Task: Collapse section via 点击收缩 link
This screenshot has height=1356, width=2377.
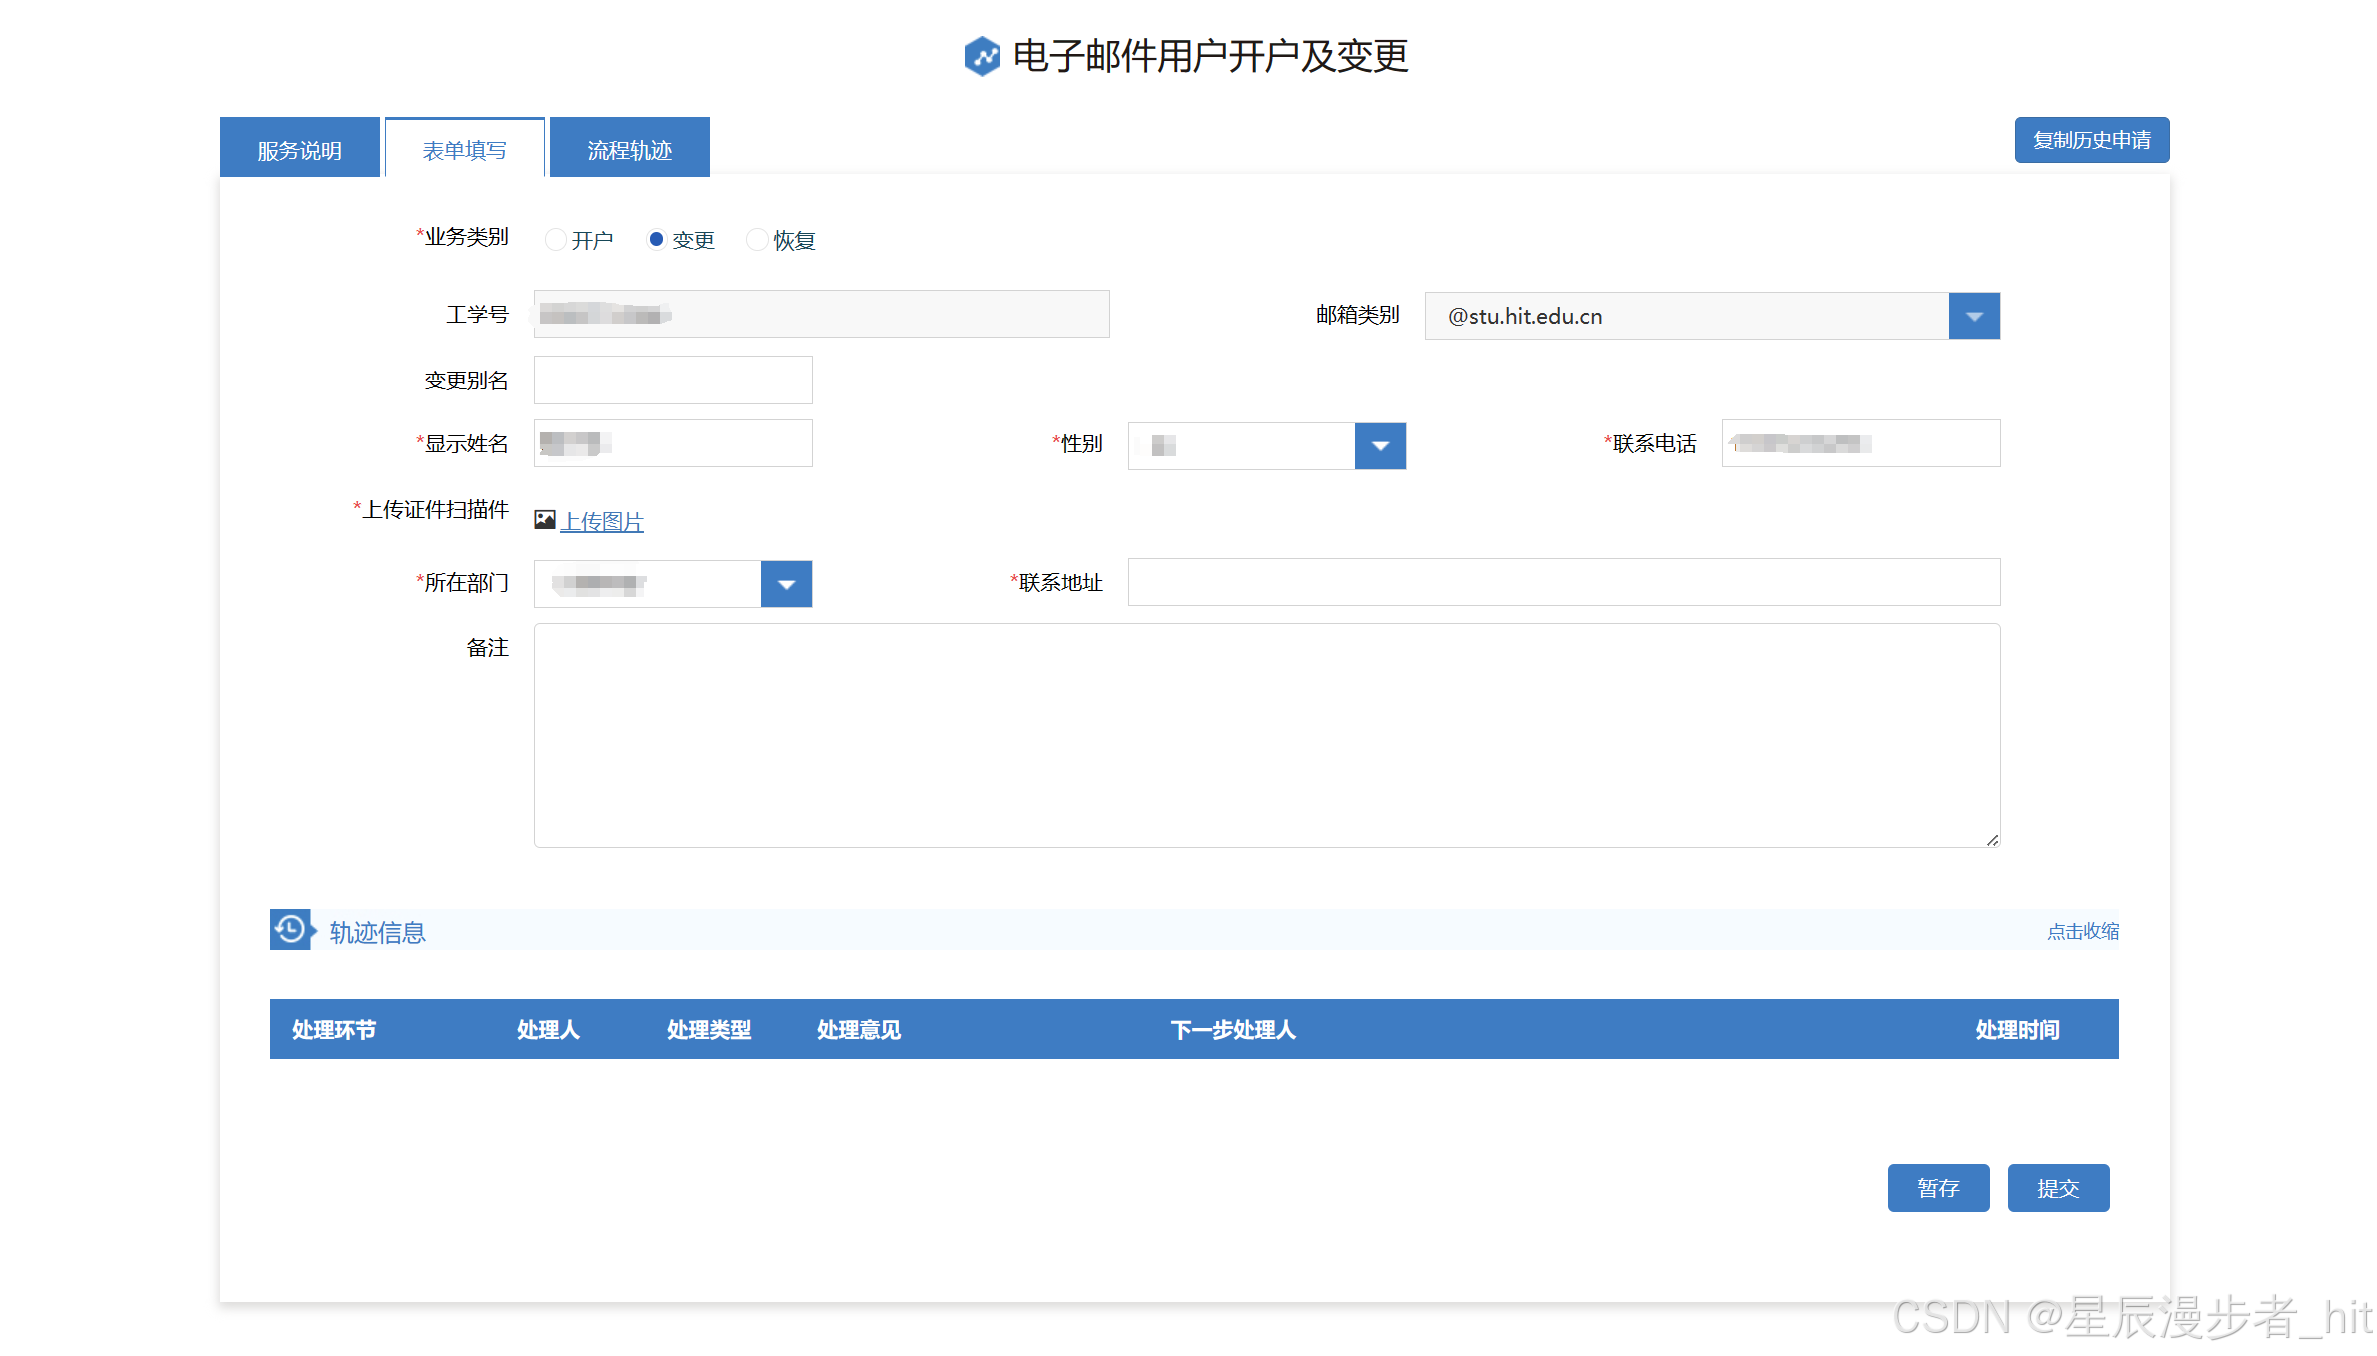Action: 2082,931
